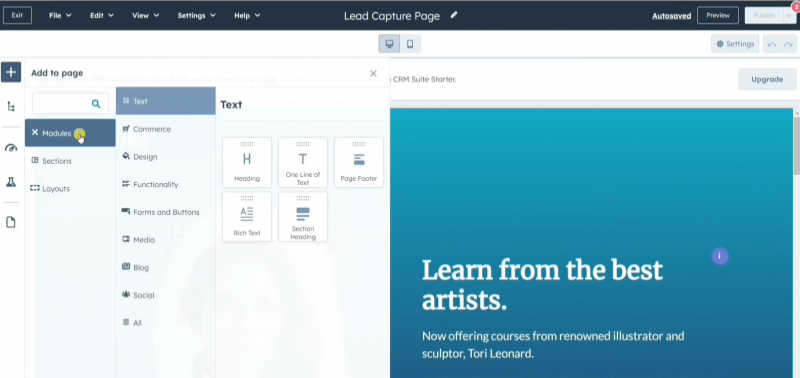
Task: Click the undo arrow icon
Action: tap(771, 44)
